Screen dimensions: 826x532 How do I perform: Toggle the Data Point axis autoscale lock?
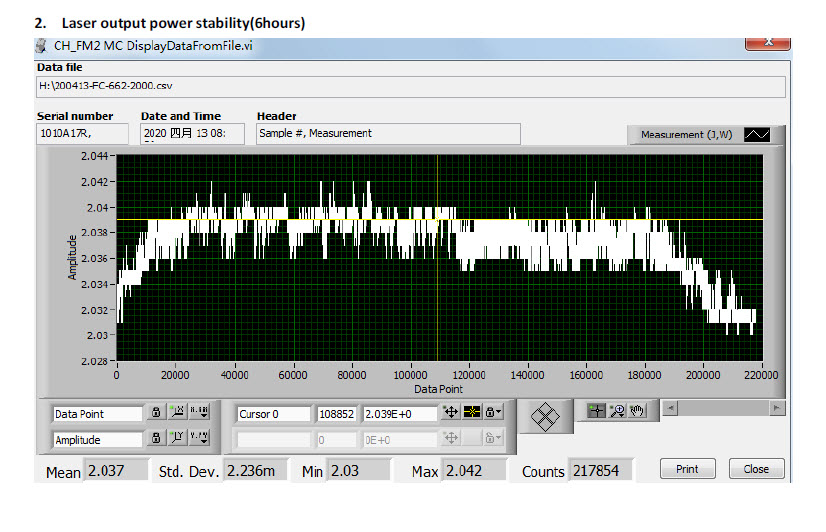156,413
